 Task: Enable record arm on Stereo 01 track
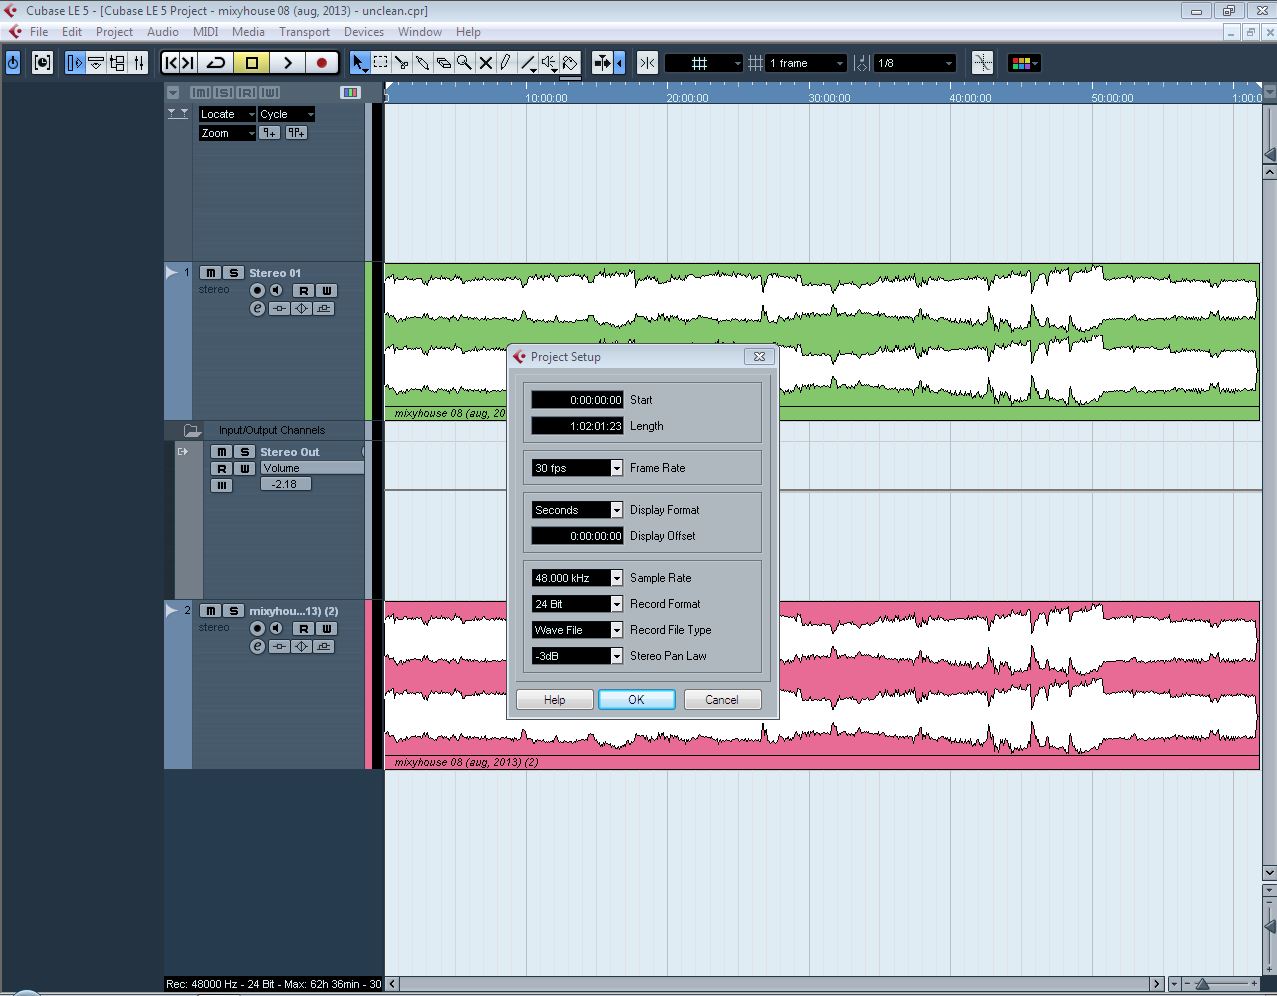[x=257, y=291]
